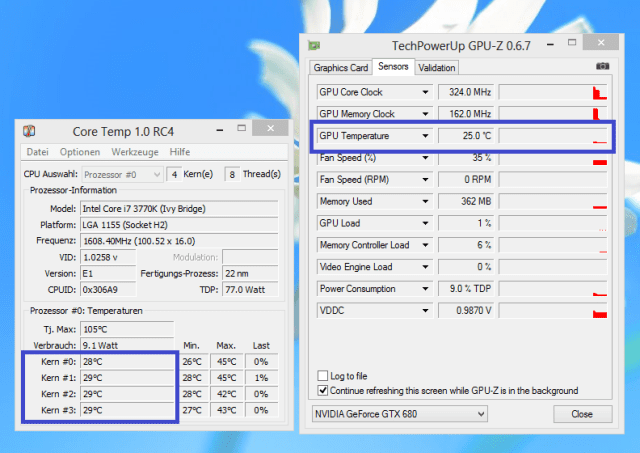Viewport: 640px width, 453px height.
Task: Click the Model field Intel Core i7 3770K
Action: (179, 209)
